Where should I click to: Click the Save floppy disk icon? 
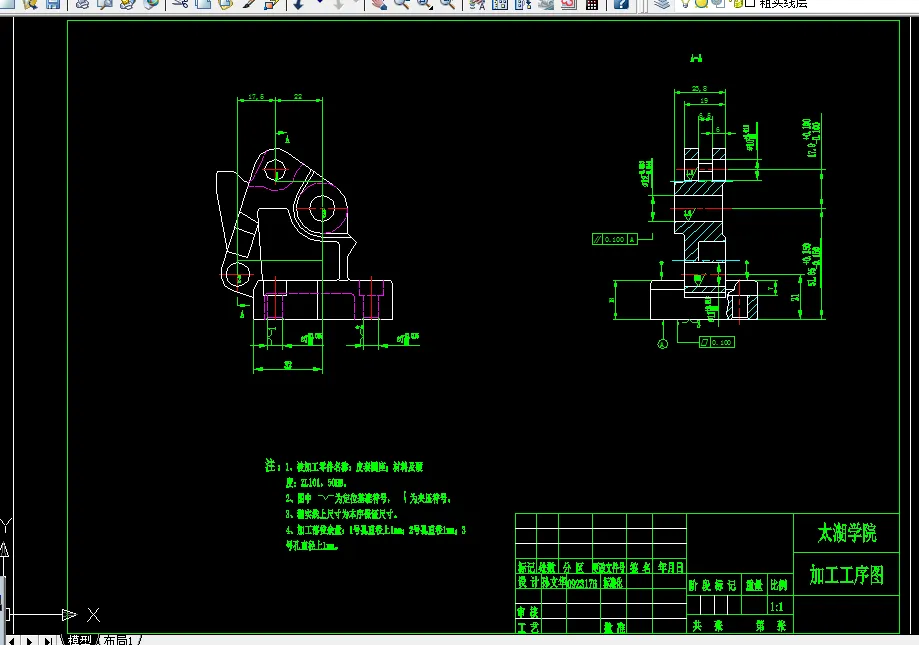tap(53, 4)
